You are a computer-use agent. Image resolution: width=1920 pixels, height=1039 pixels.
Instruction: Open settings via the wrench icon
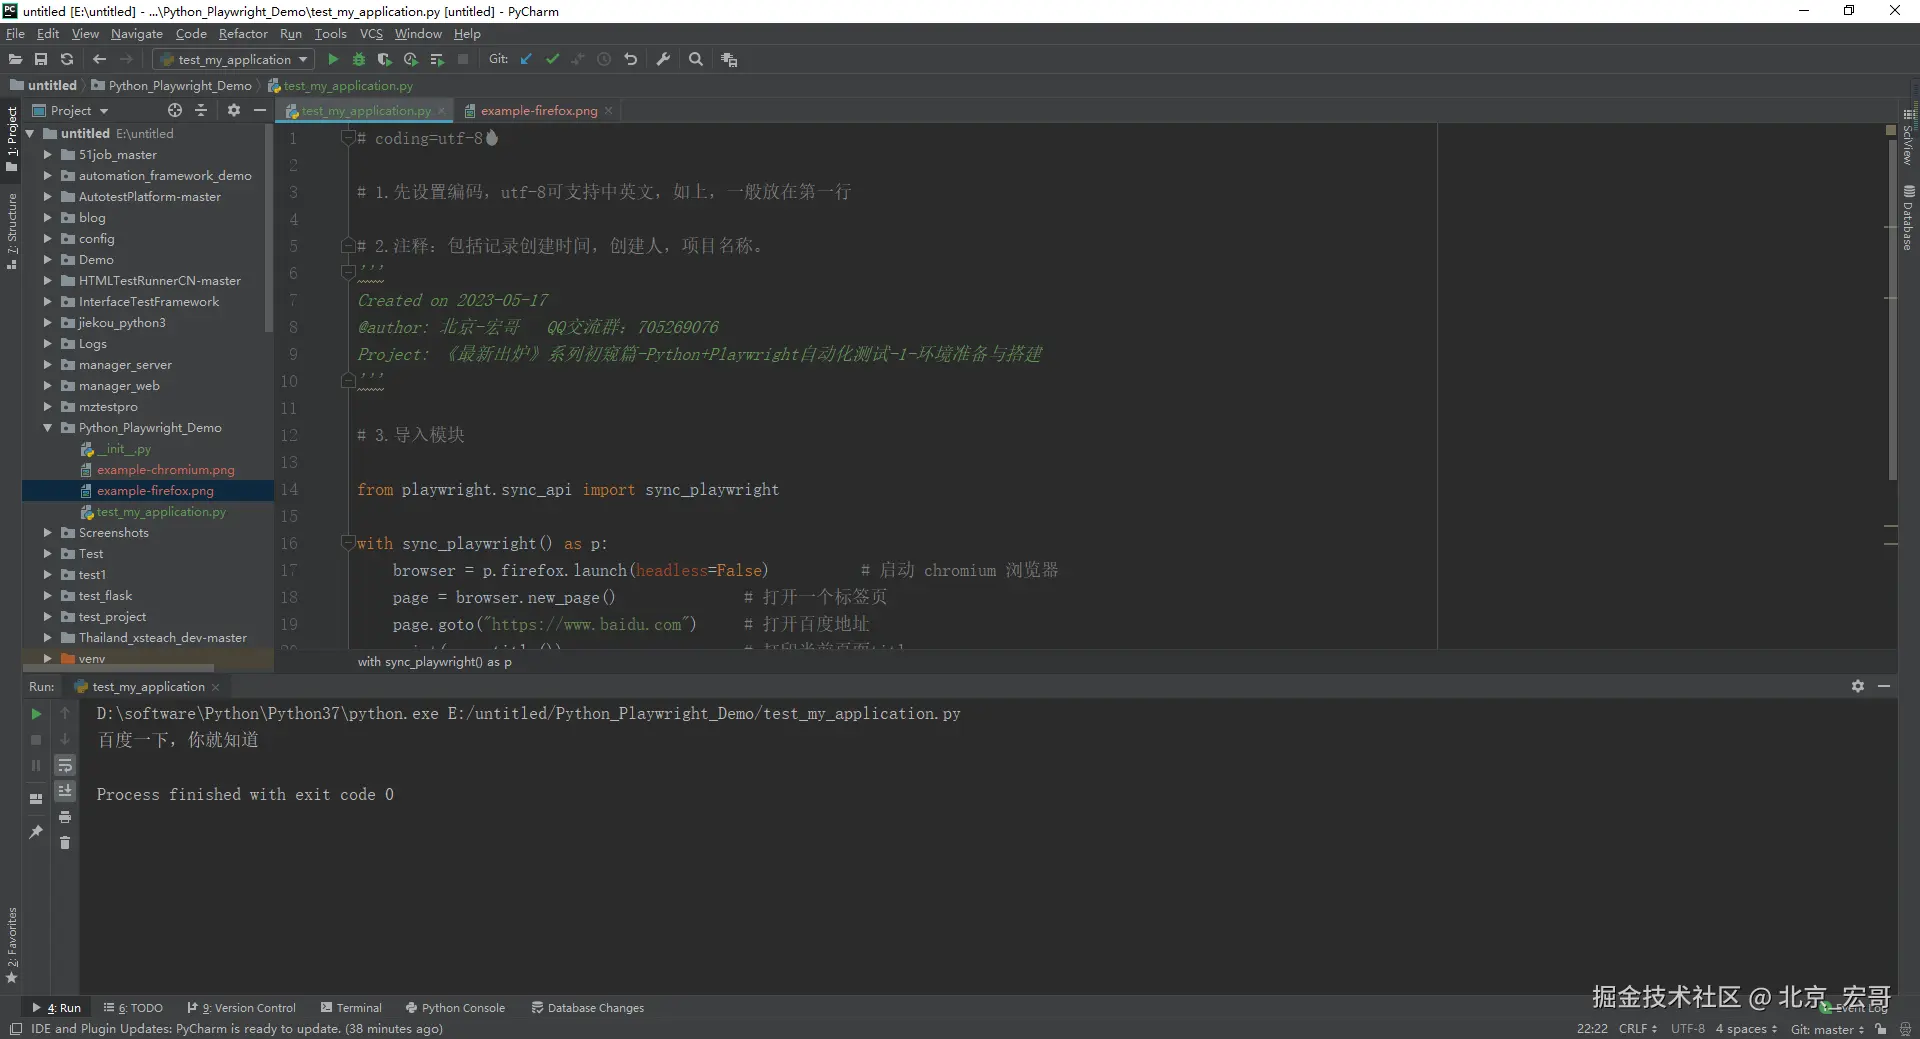pos(663,60)
